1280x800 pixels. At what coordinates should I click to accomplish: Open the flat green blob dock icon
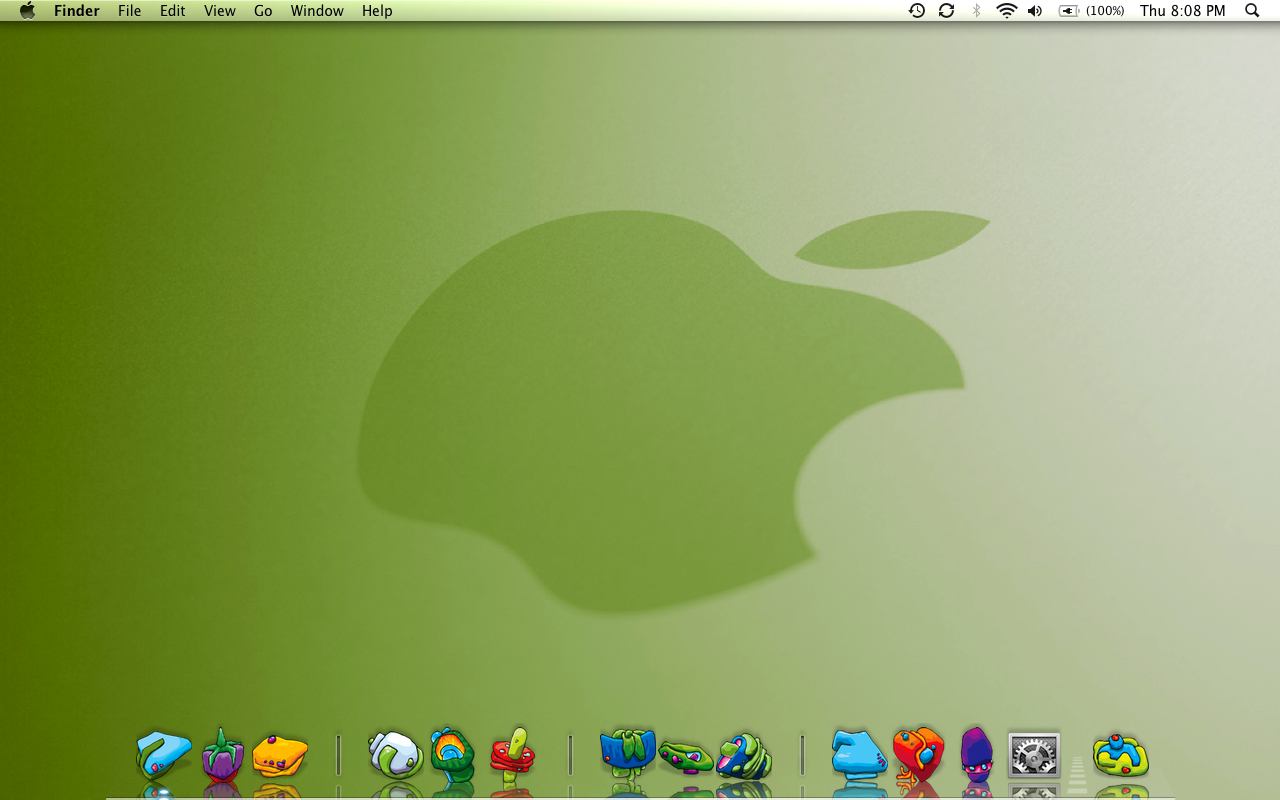686,757
